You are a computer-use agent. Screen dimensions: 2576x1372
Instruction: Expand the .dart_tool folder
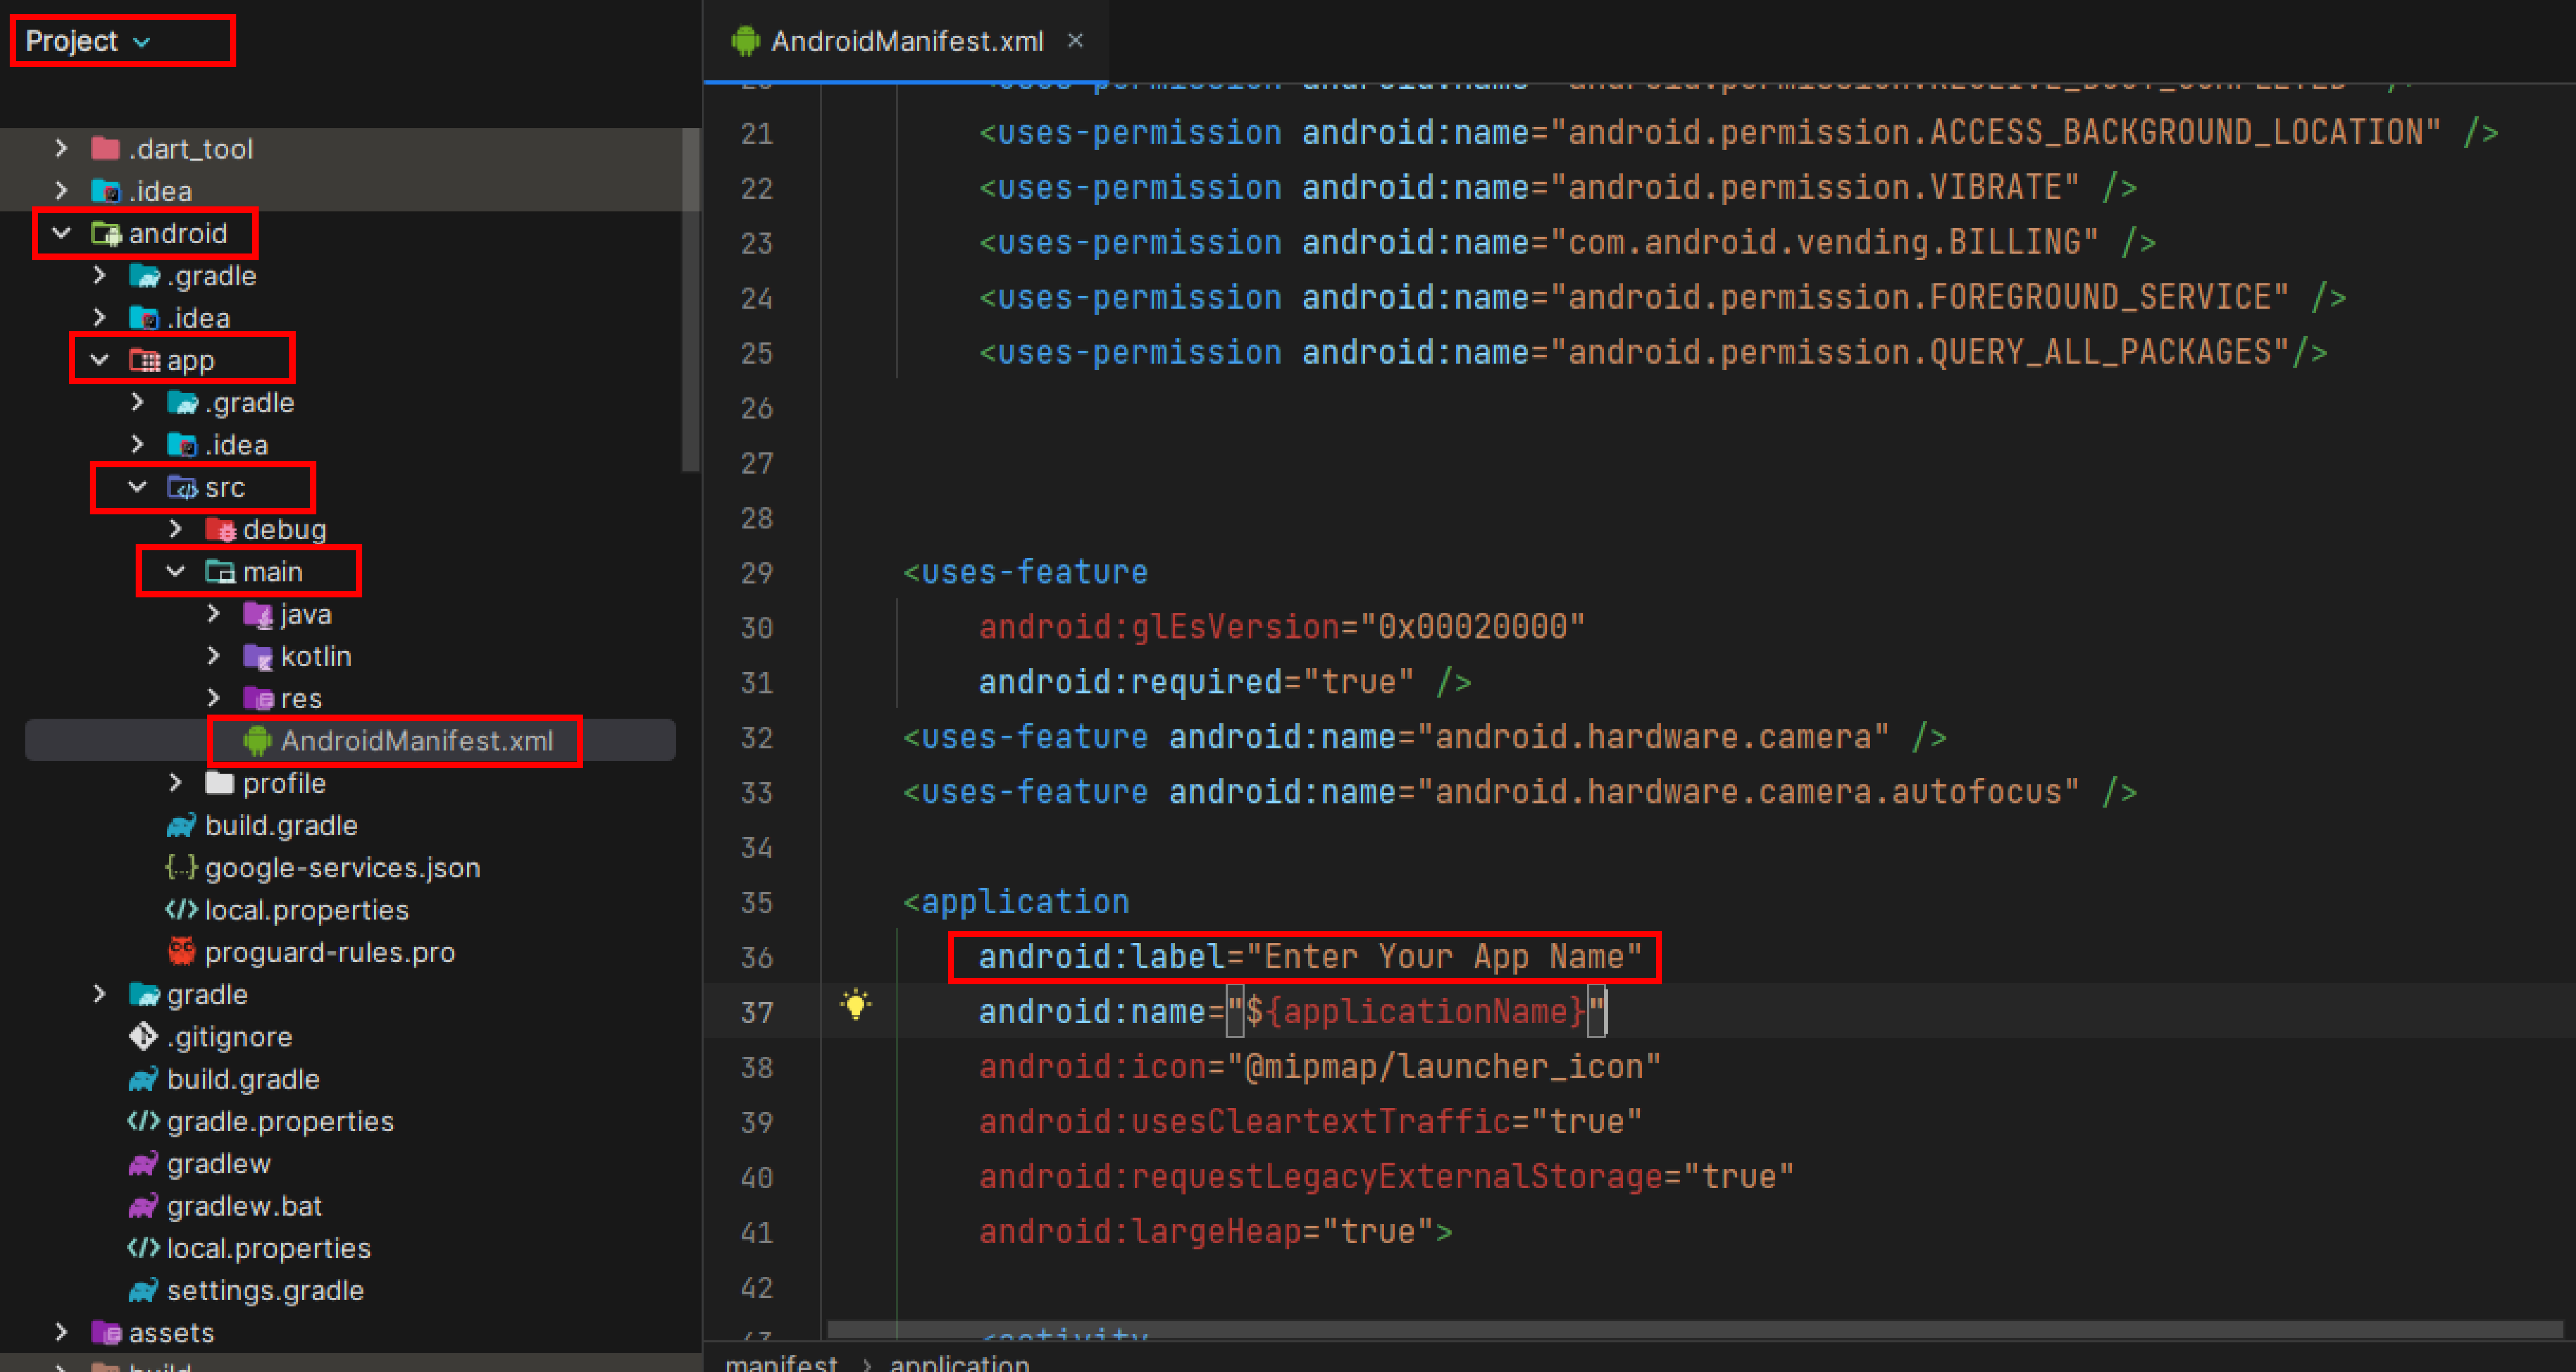tap(62, 148)
